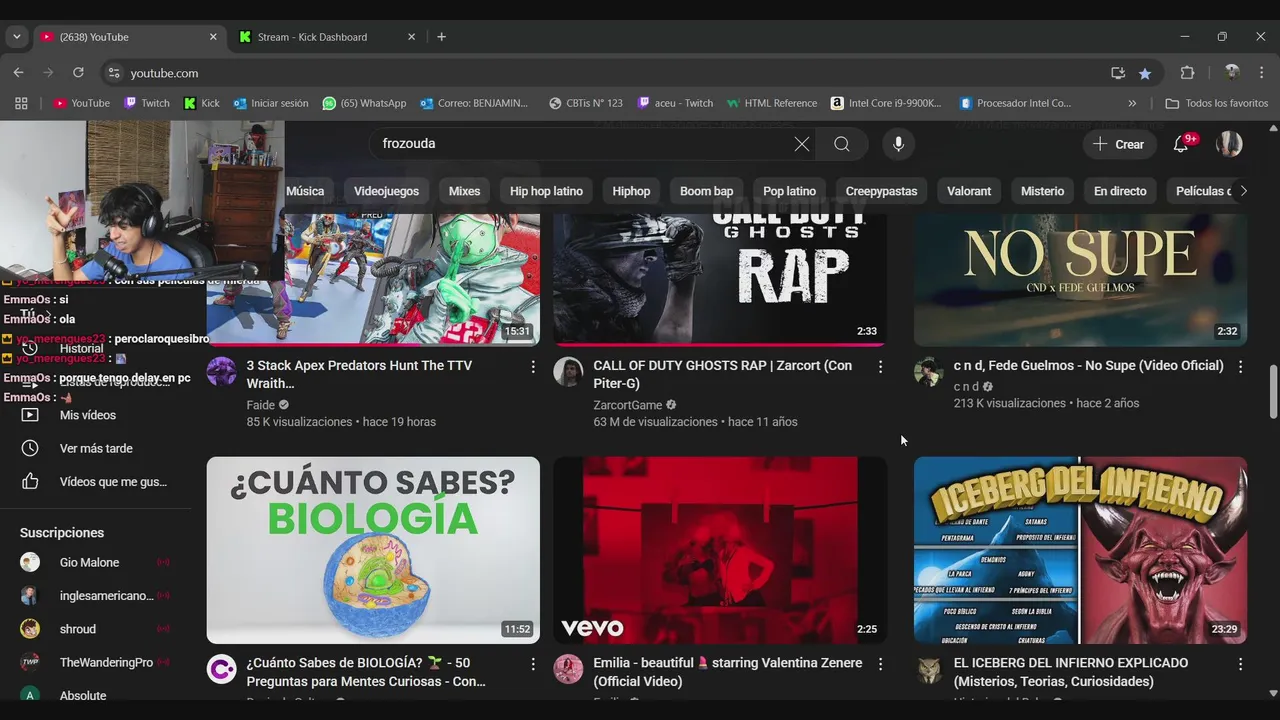Open the Kick bookmark

click(x=202, y=103)
